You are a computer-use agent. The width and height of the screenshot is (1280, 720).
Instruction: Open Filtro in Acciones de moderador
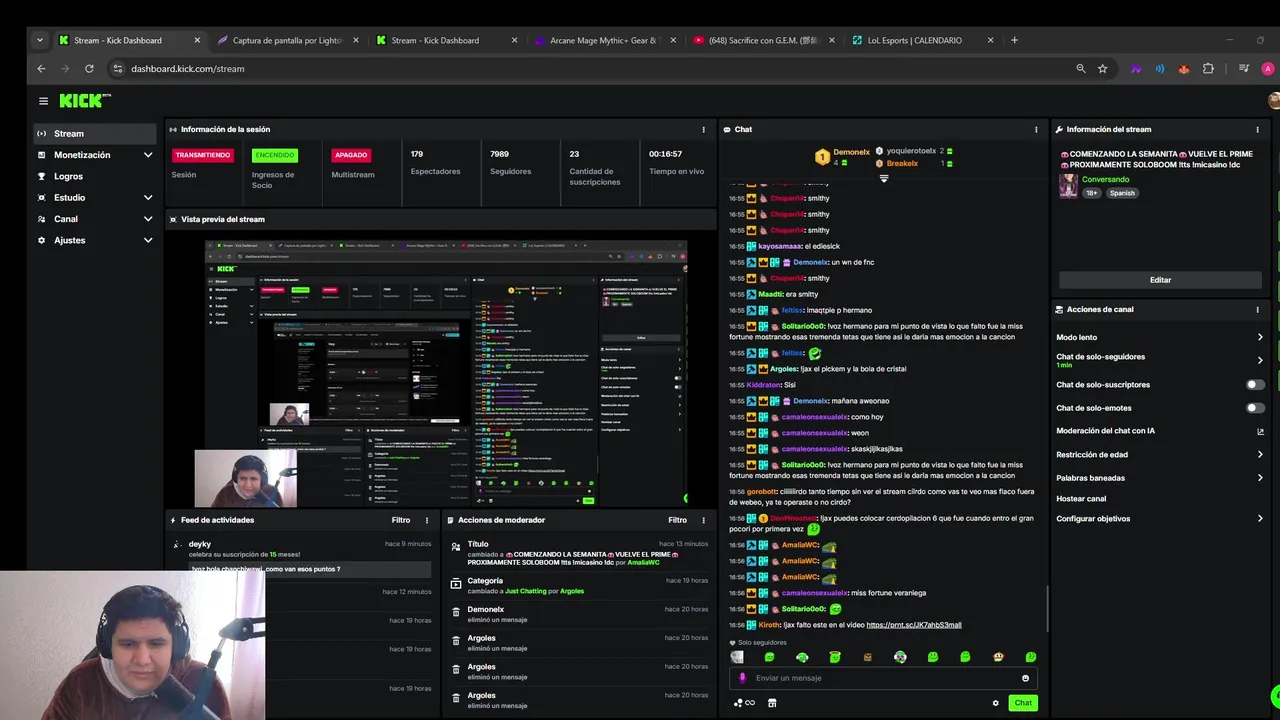pyautogui.click(x=678, y=520)
